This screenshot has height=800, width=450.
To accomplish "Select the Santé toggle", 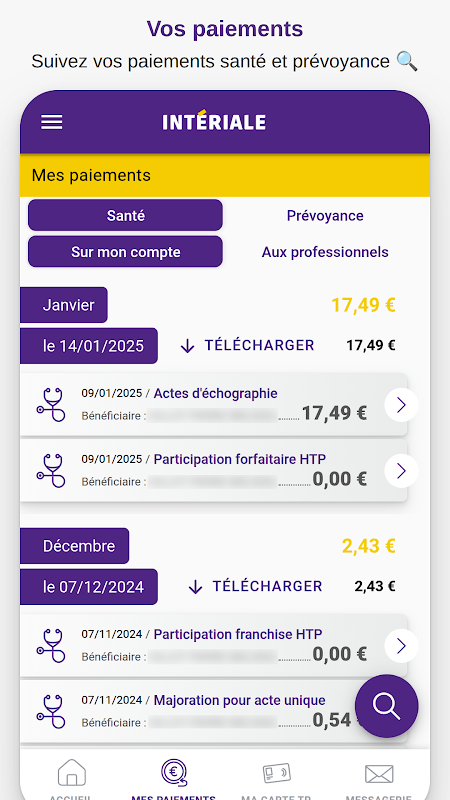I will click(126, 215).
